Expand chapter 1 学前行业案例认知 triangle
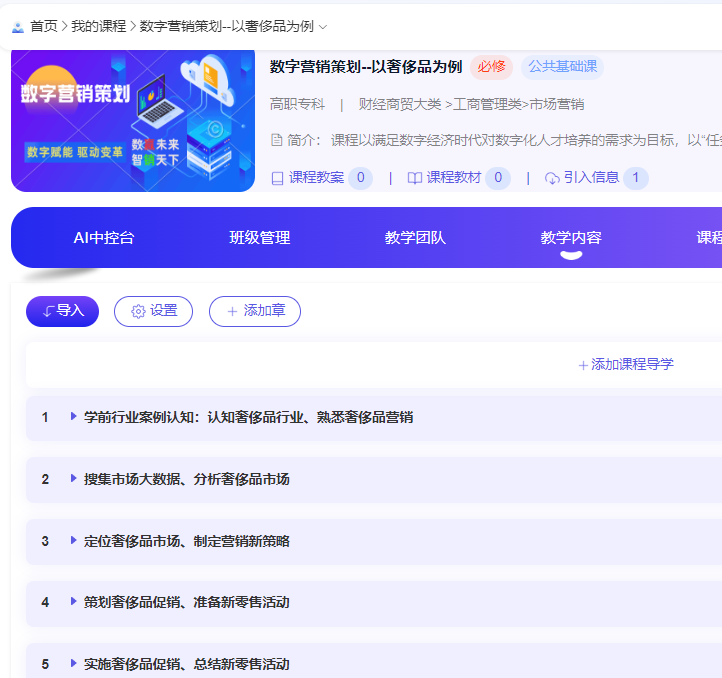722x678 pixels. click(73, 416)
